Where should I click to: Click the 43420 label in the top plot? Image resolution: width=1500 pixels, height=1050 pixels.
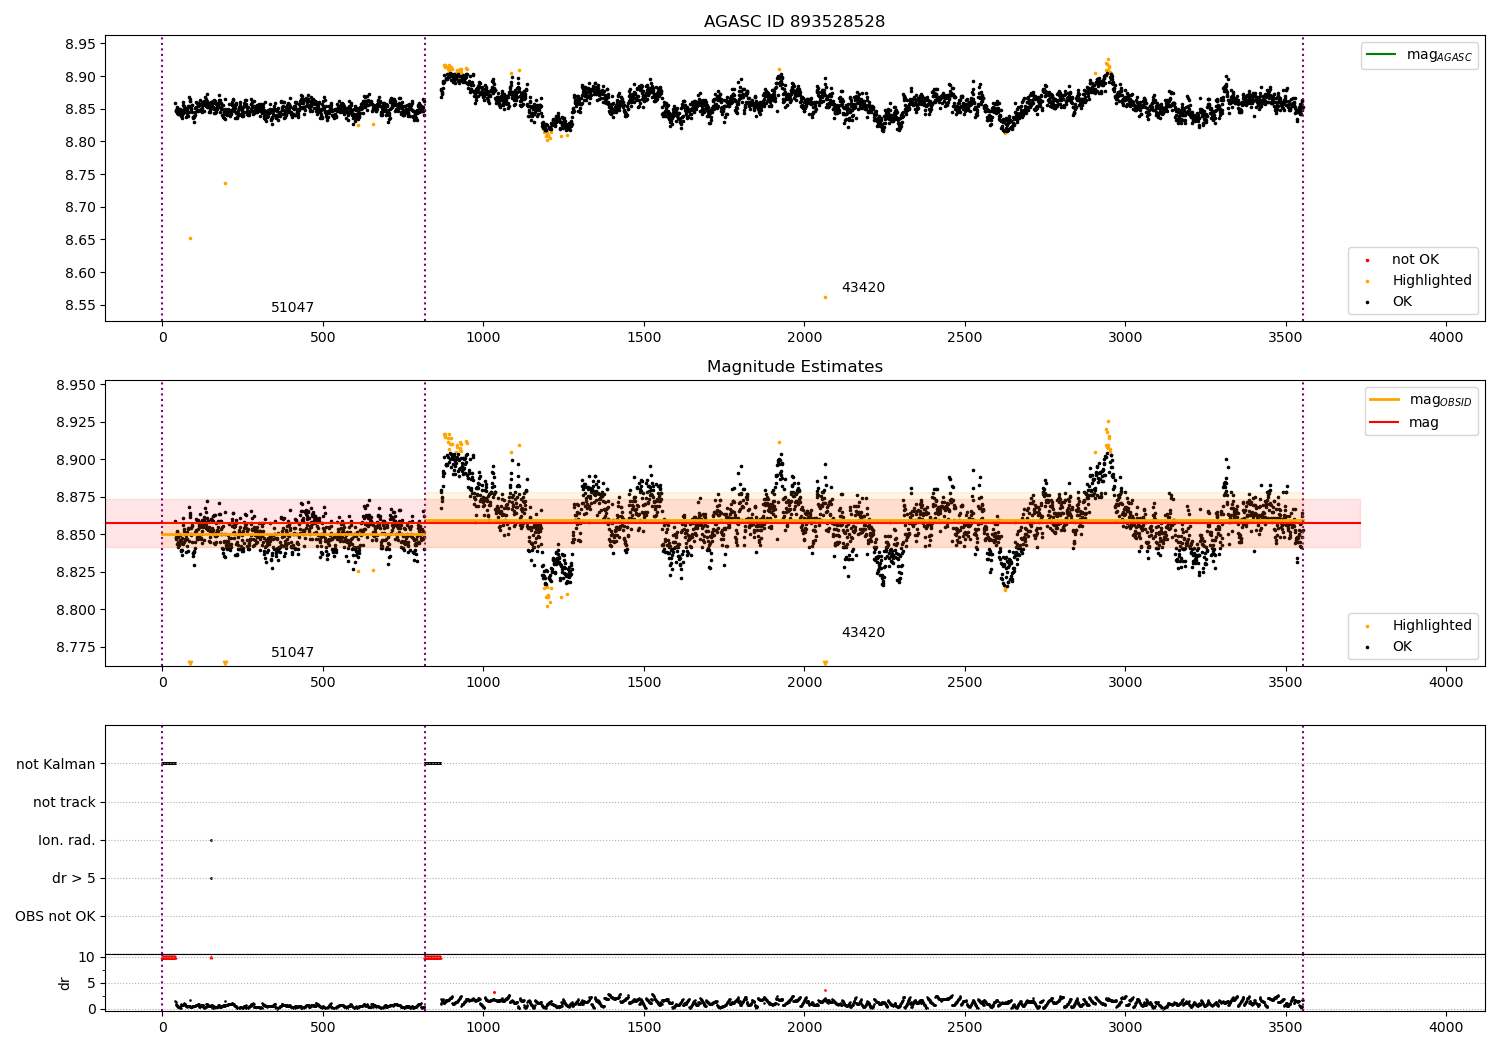(863, 288)
